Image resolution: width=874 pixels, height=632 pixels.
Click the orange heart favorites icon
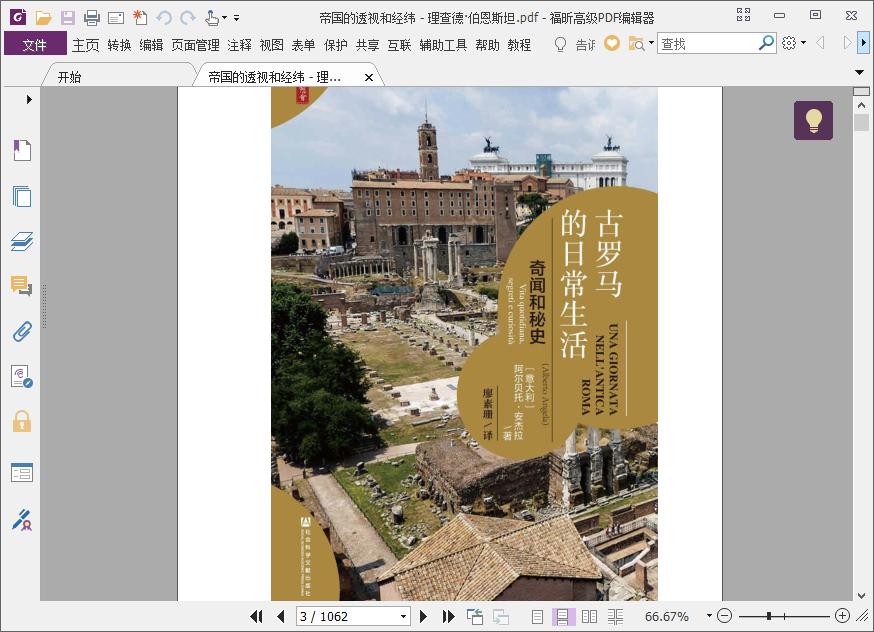(x=612, y=43)
